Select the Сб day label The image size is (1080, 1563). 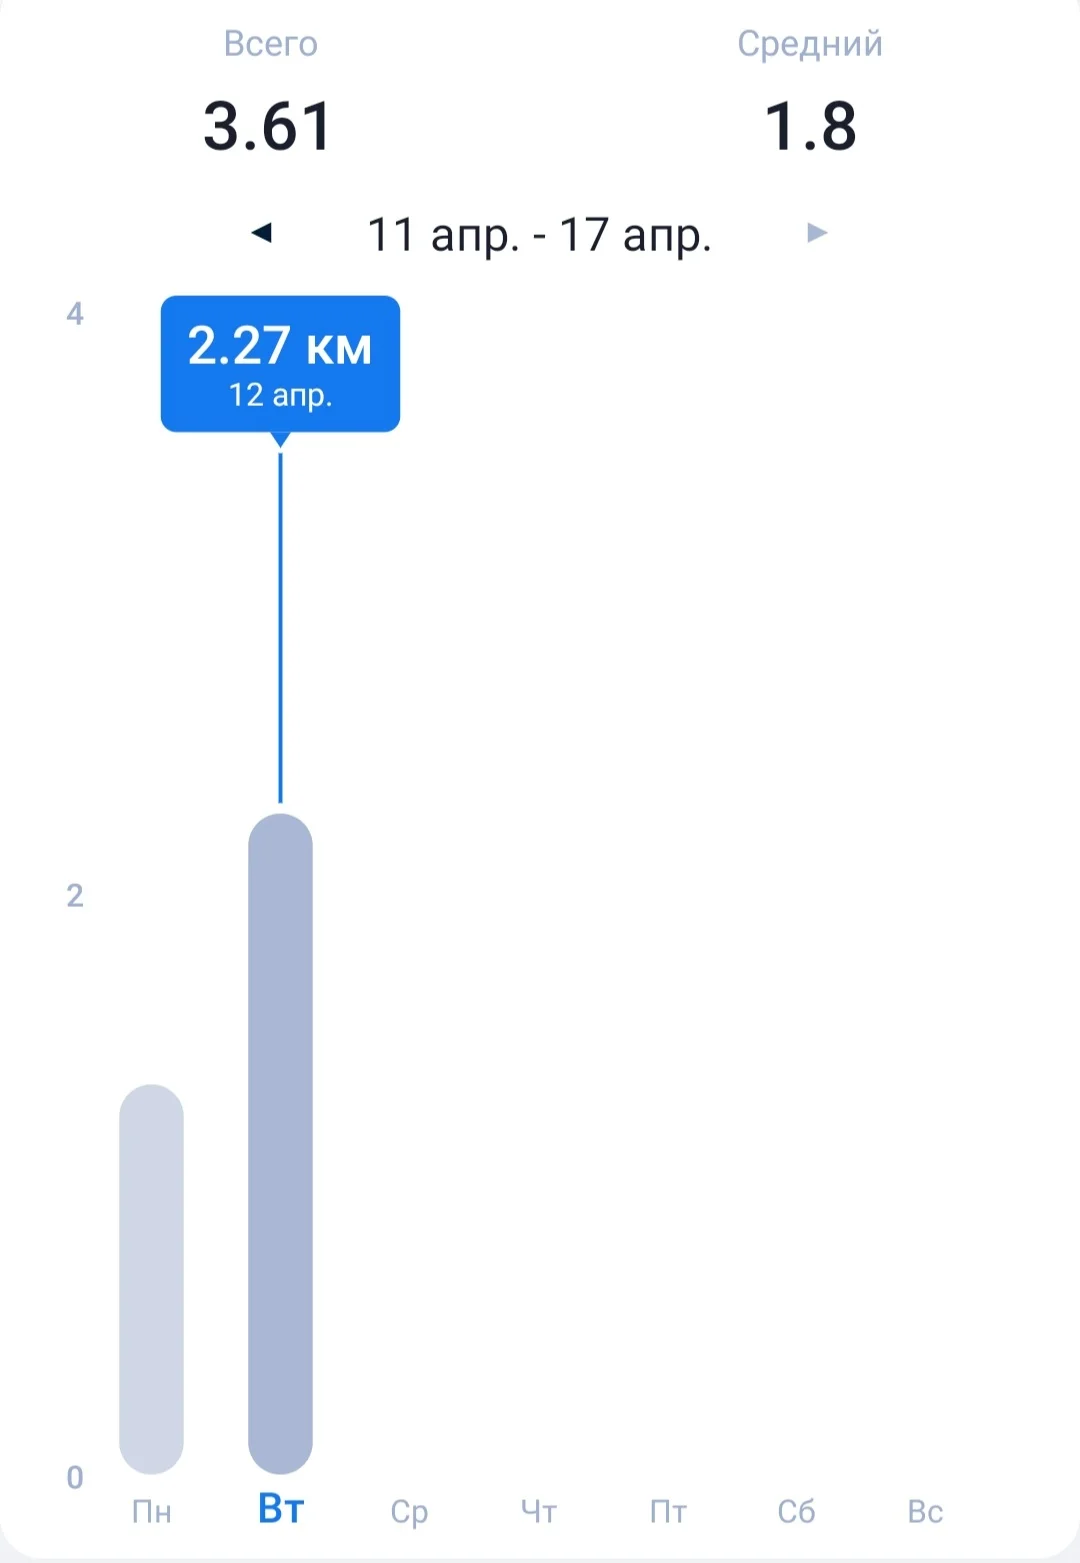coord(796,1511)
